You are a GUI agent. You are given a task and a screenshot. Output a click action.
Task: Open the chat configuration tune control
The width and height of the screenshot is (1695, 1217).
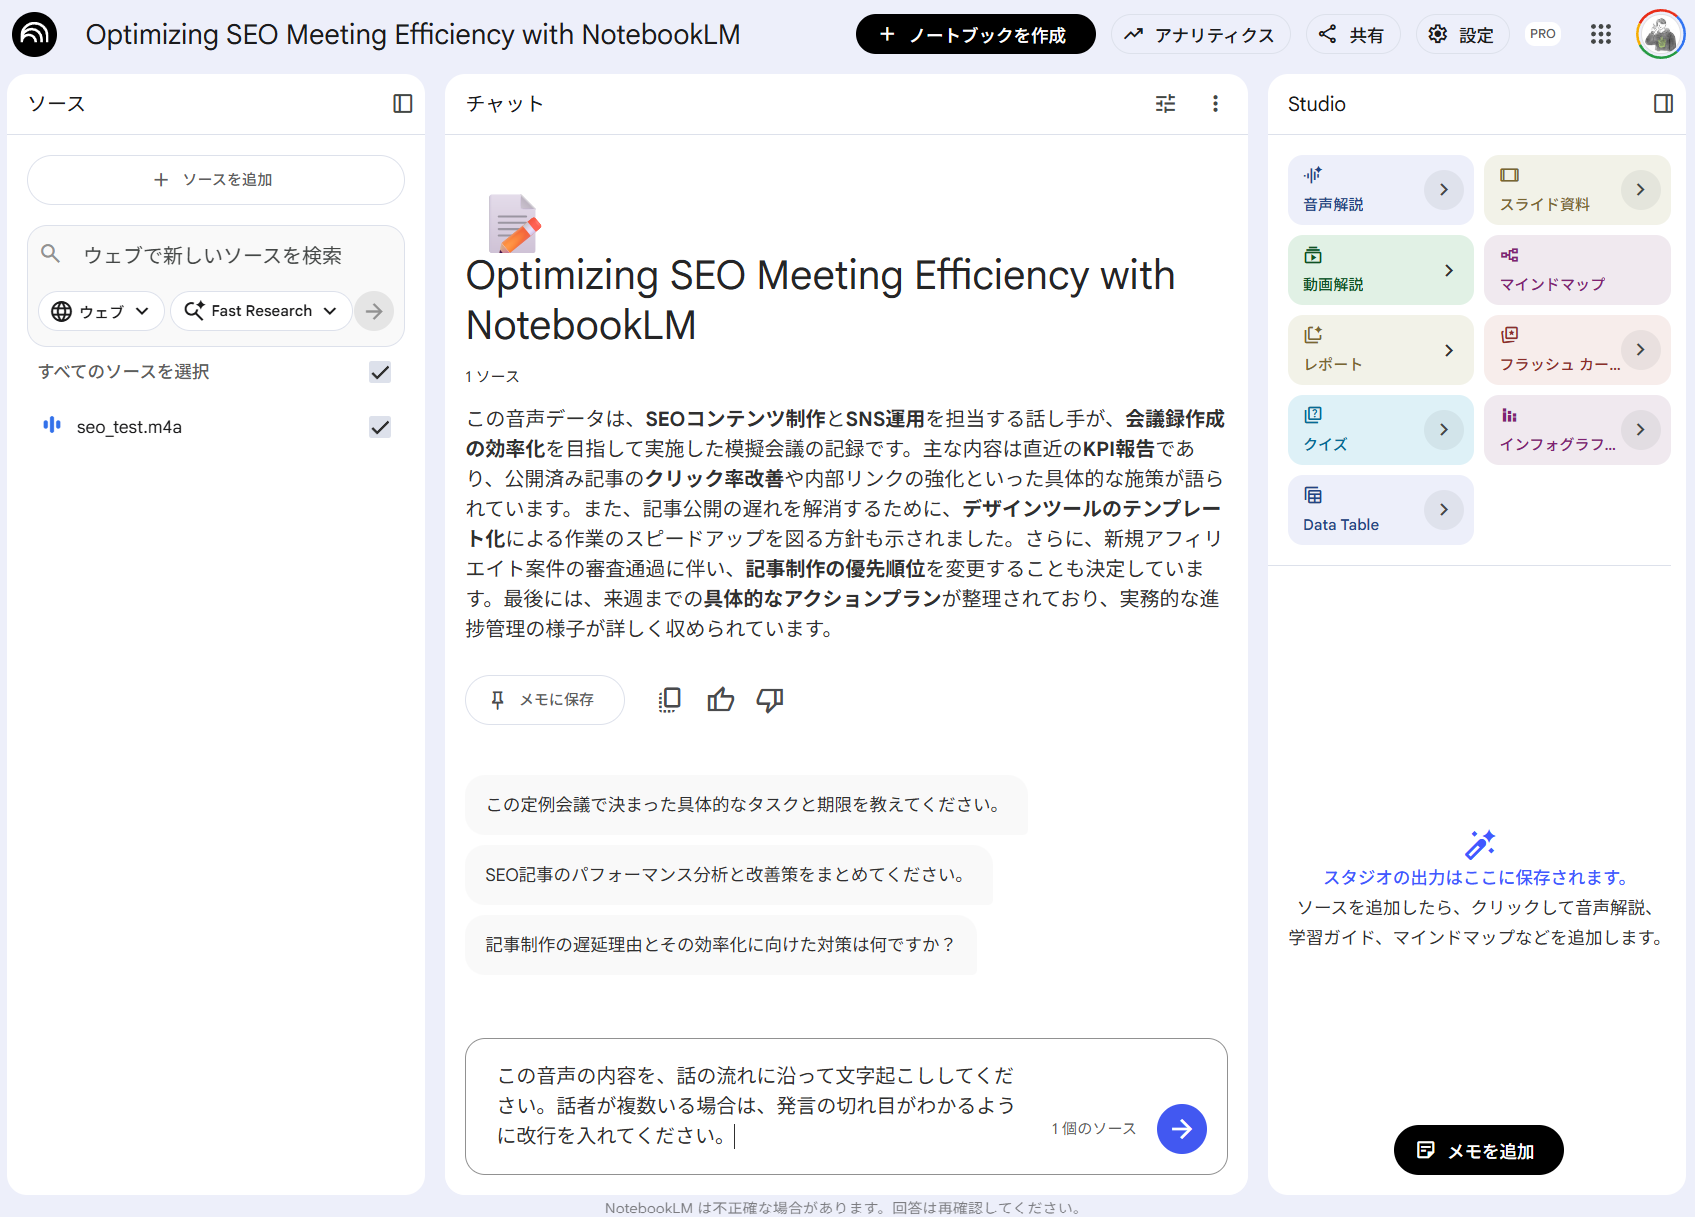point(1164,103)
